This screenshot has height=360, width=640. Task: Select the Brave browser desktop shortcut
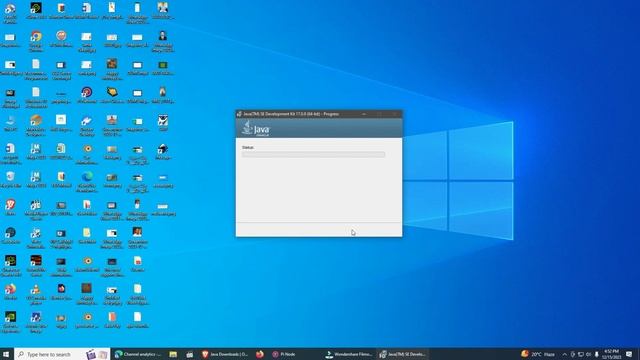[10, 207]
